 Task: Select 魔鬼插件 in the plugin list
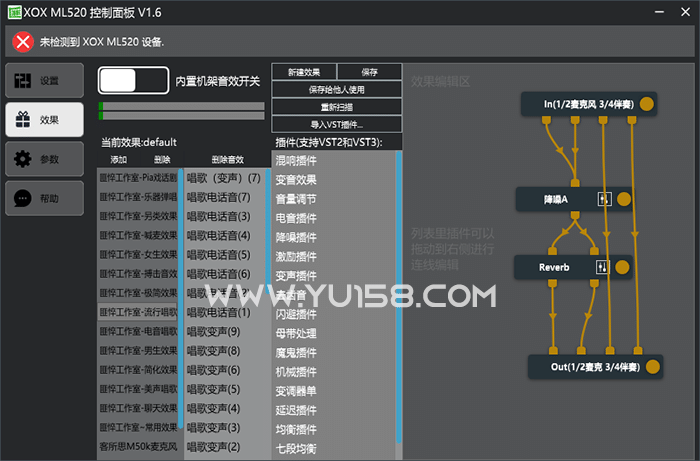(x=333, y=353)
